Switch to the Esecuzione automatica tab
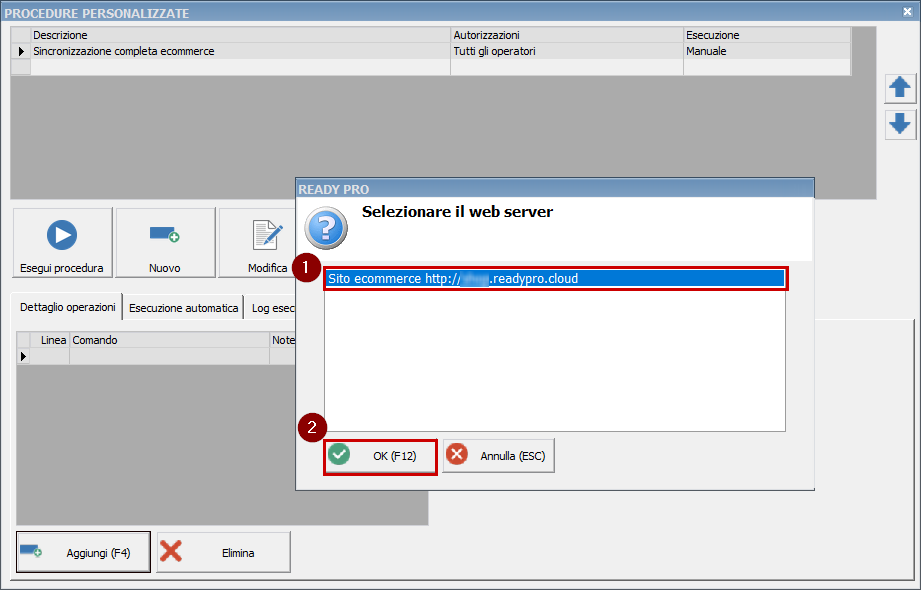Viewport: 921px width, 590px height. 183,307
